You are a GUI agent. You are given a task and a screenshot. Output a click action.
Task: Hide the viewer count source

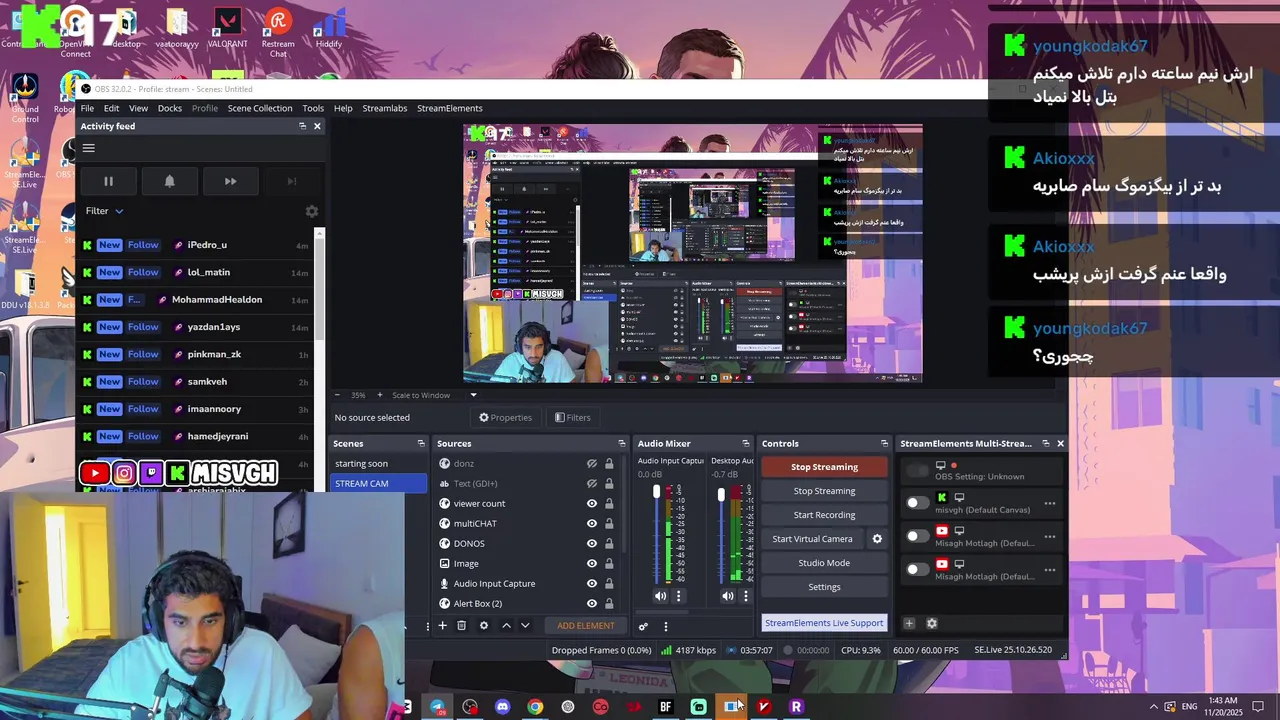click(592, 504)
